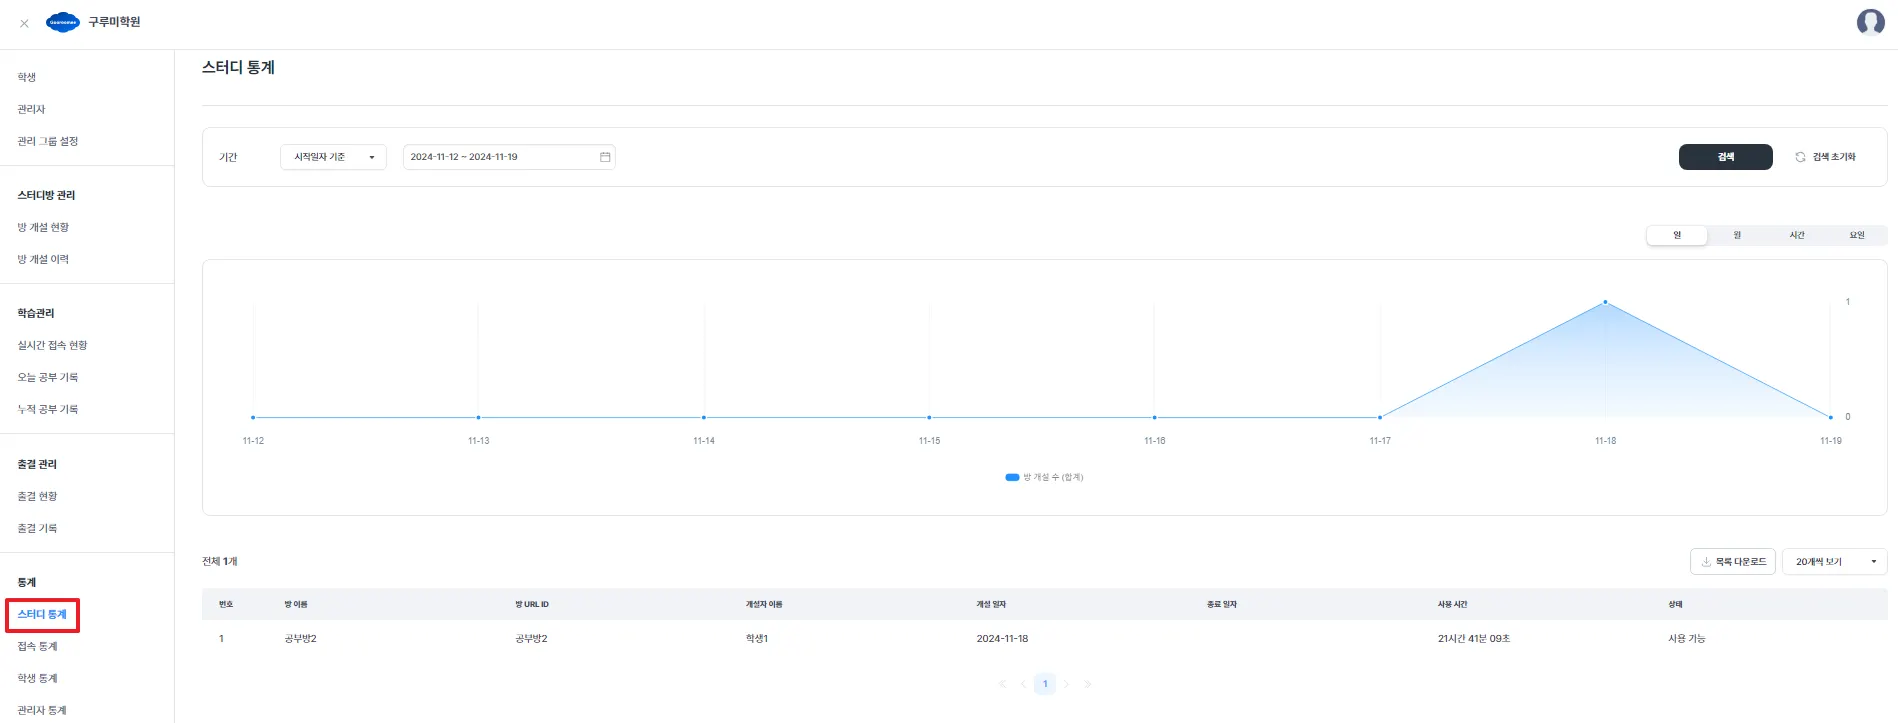This screenshot has height=723, width=1898.
Task: Click the 사용 시간 column header
Action: click(x=1453, y=604)
